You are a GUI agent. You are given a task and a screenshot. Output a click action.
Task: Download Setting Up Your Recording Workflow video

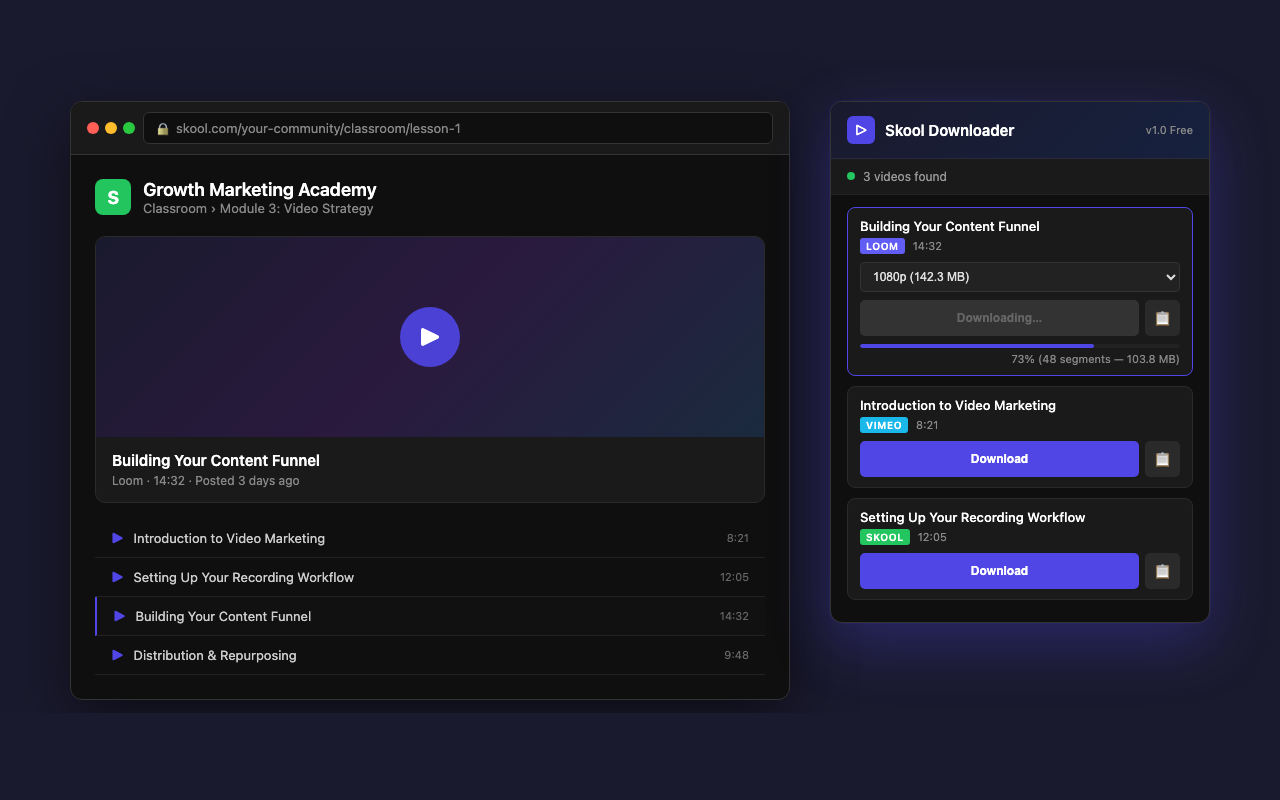999,571
